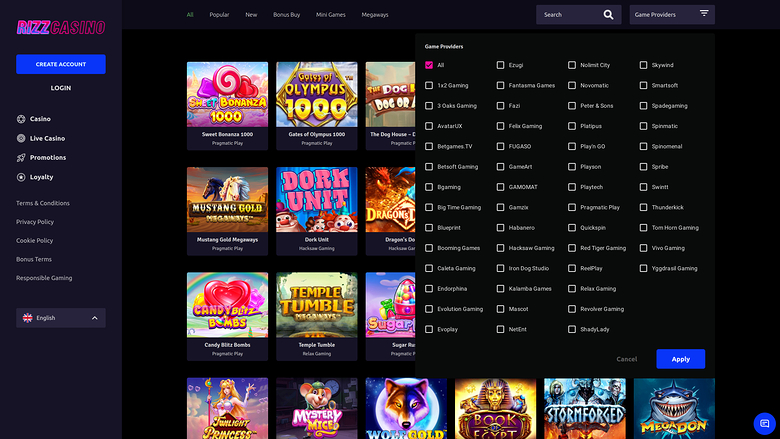Check the Hacksaw Gaming checkbox
780x439 pixels.
click(500, 248)
